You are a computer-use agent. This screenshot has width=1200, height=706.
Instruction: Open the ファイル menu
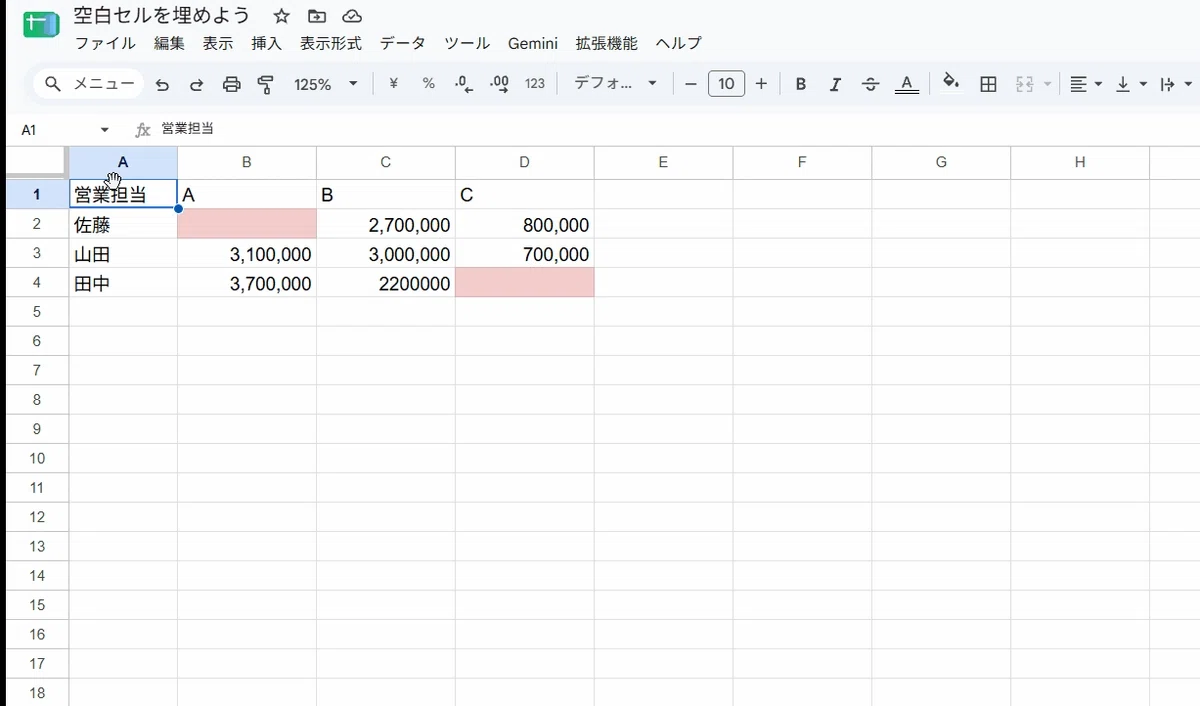pos(106,44)
